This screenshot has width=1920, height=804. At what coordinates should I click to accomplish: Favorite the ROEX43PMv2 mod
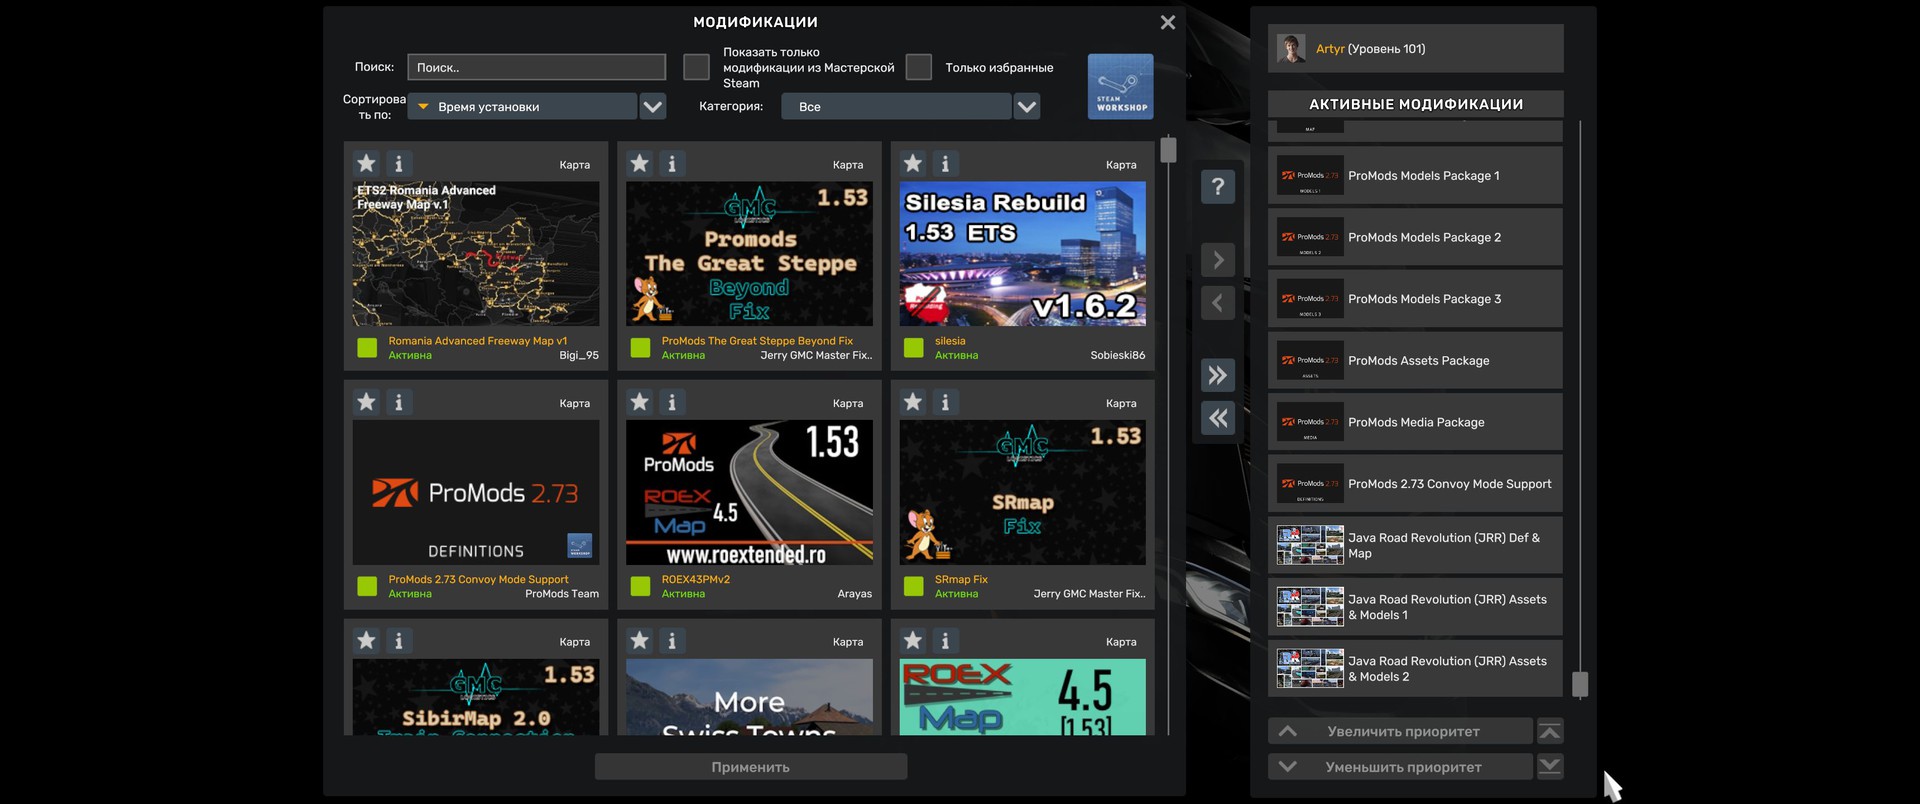640,402
